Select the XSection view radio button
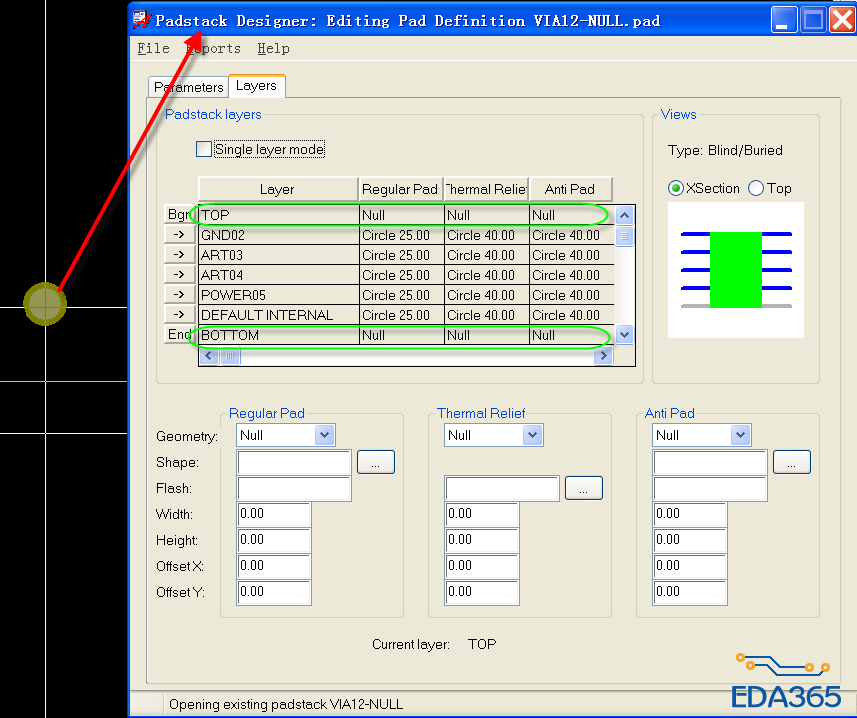Image resolution: width=857 pixels, height=718 pixels. (x=676, y=189)
